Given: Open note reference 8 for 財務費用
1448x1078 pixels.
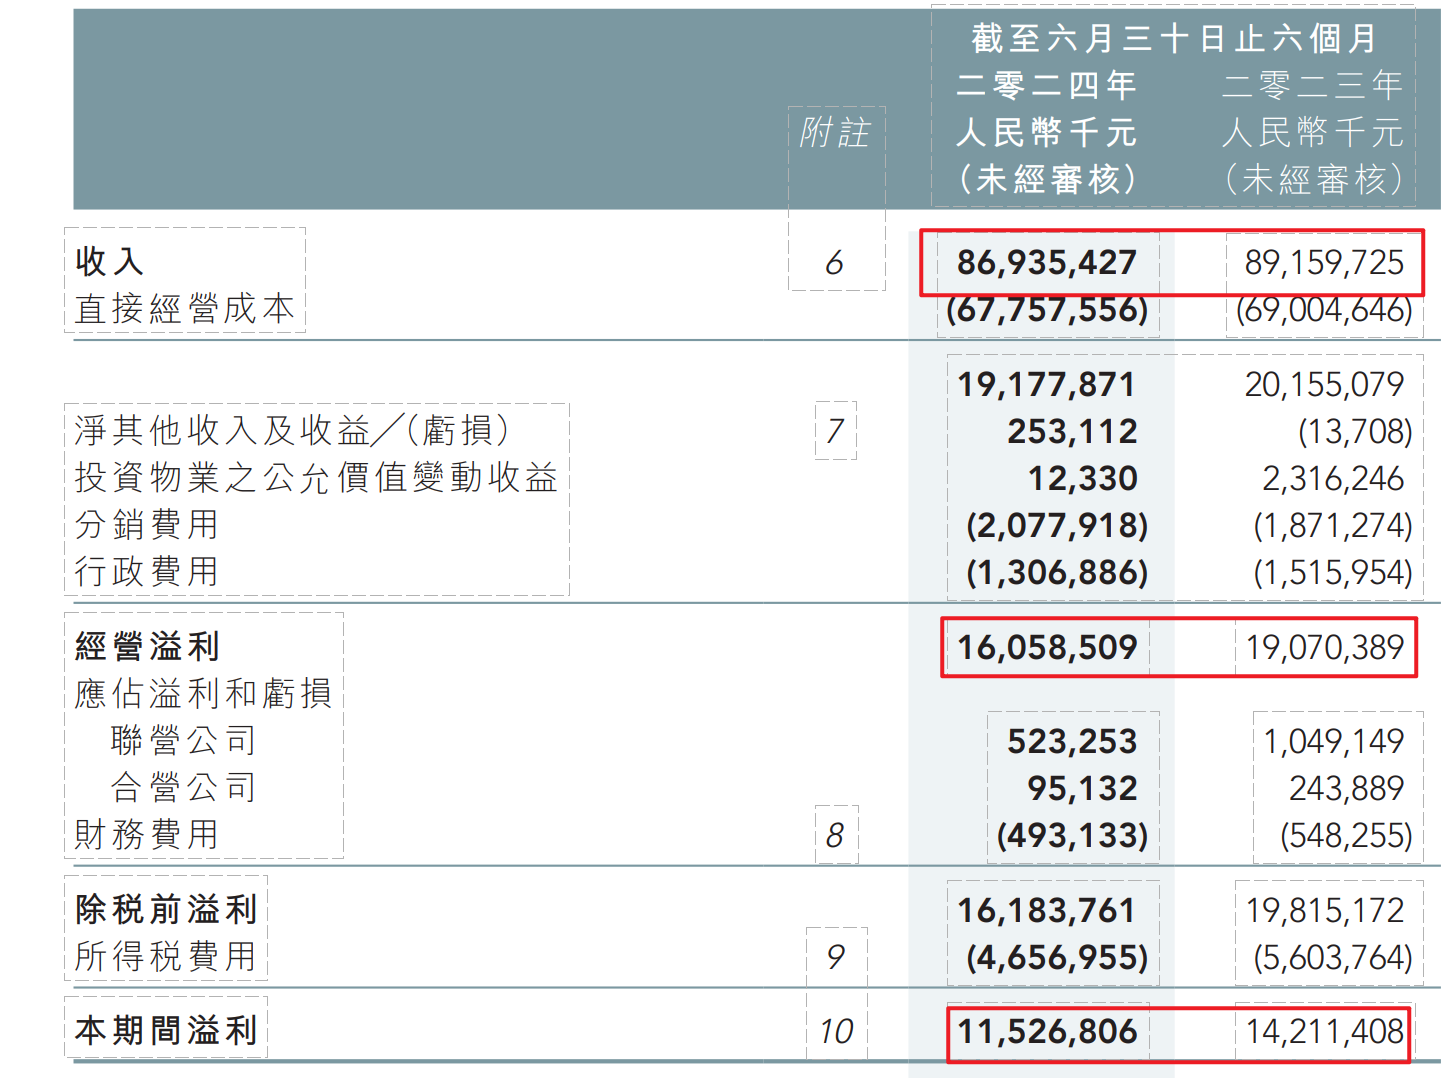Looking at the screenshot, I should [x=835, y=835].
